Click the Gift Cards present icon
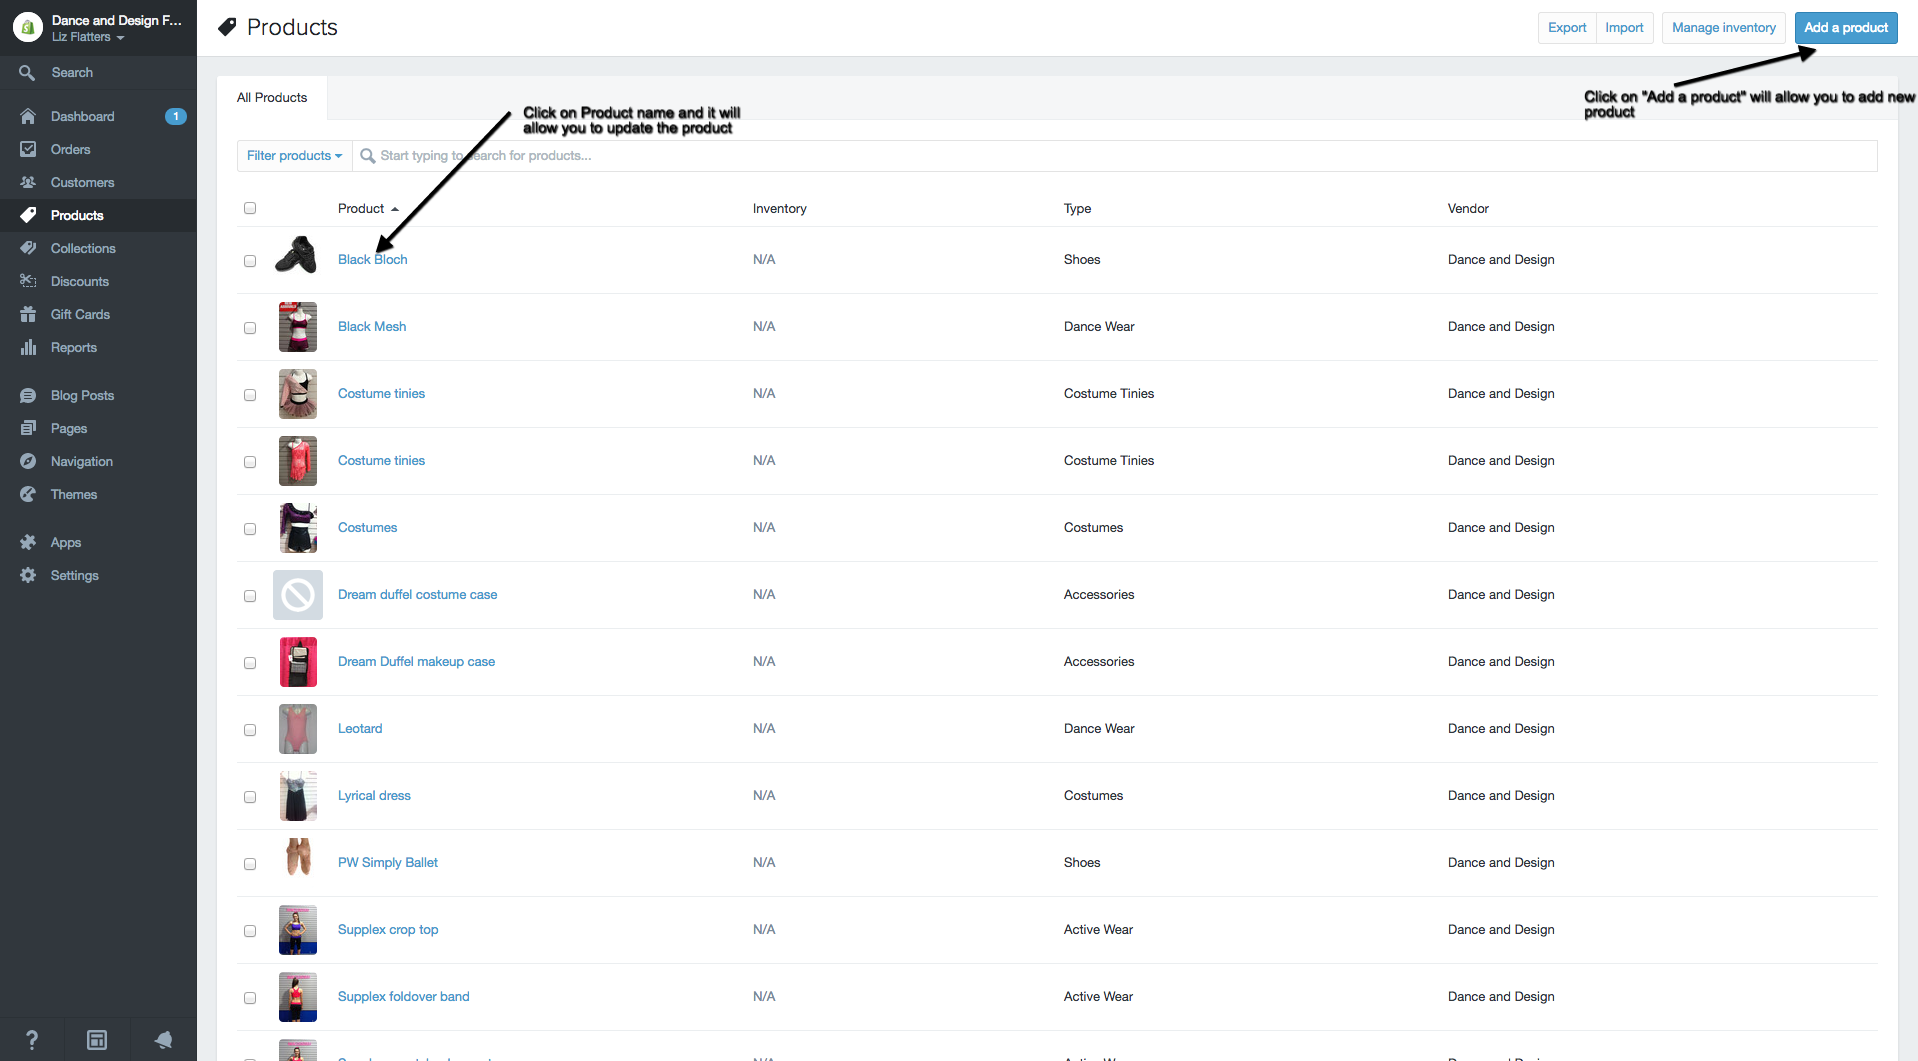Viewport: 1918px width, 1061px height. coord(28,314)
